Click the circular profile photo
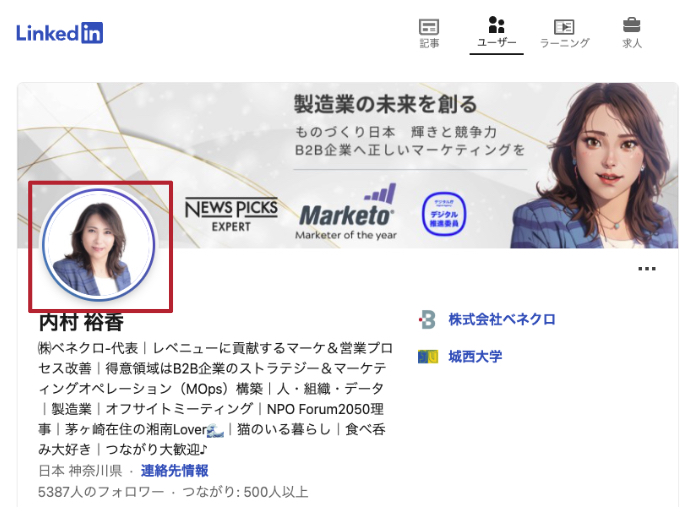The height and width of the screenshot is (512, 698). pos(99,245)
